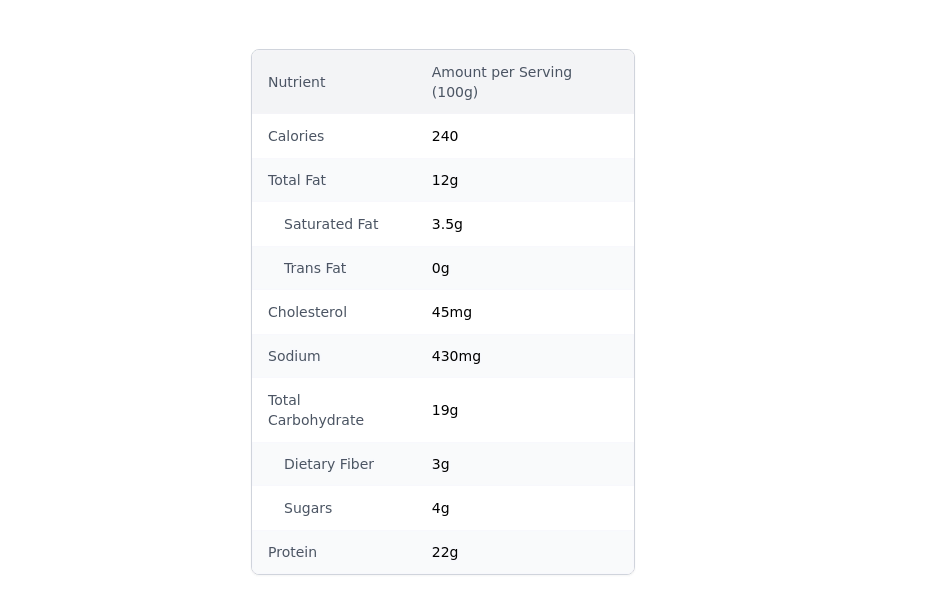The image size is (940, 602).
Task: Click the 3.5g saturated fat value
Action: (x=447, y=224)
